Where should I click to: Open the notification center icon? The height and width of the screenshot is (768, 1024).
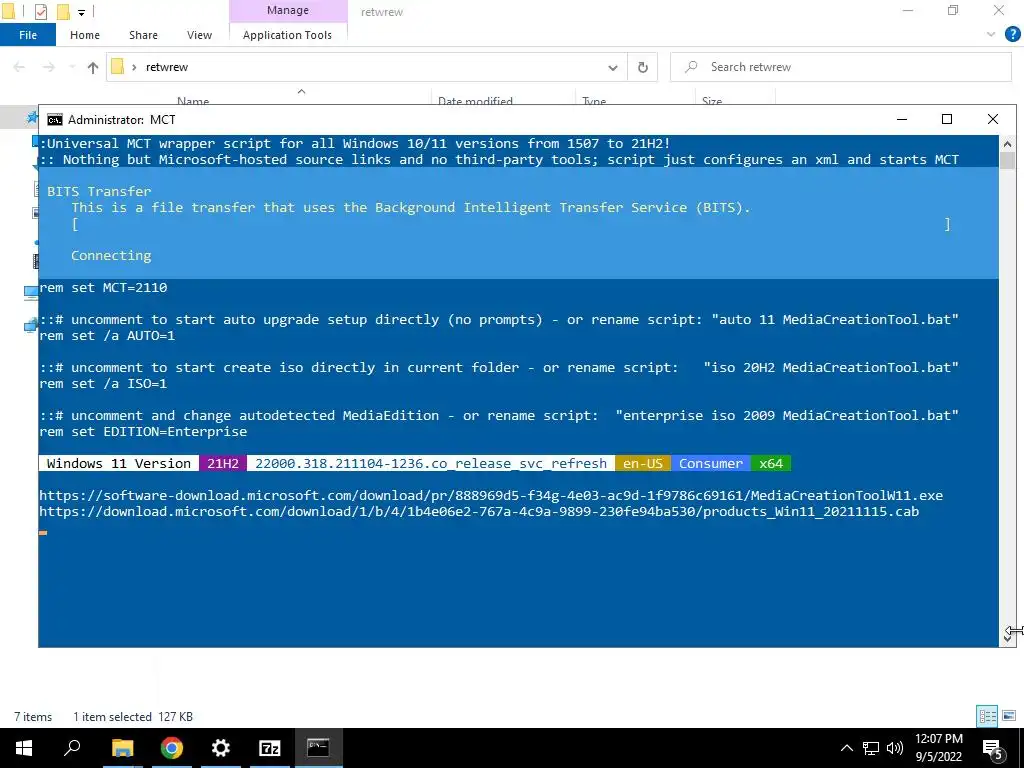[x=993, y=748]
